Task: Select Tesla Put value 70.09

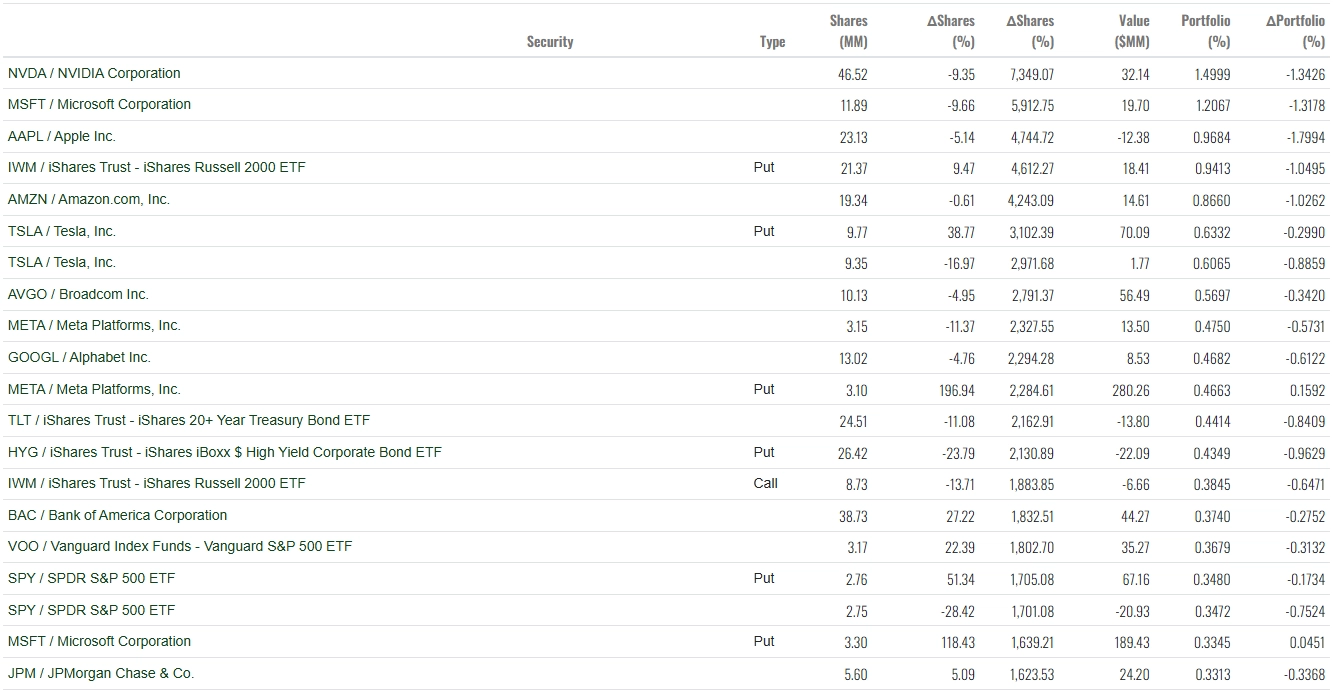Action: (1136, 232)
